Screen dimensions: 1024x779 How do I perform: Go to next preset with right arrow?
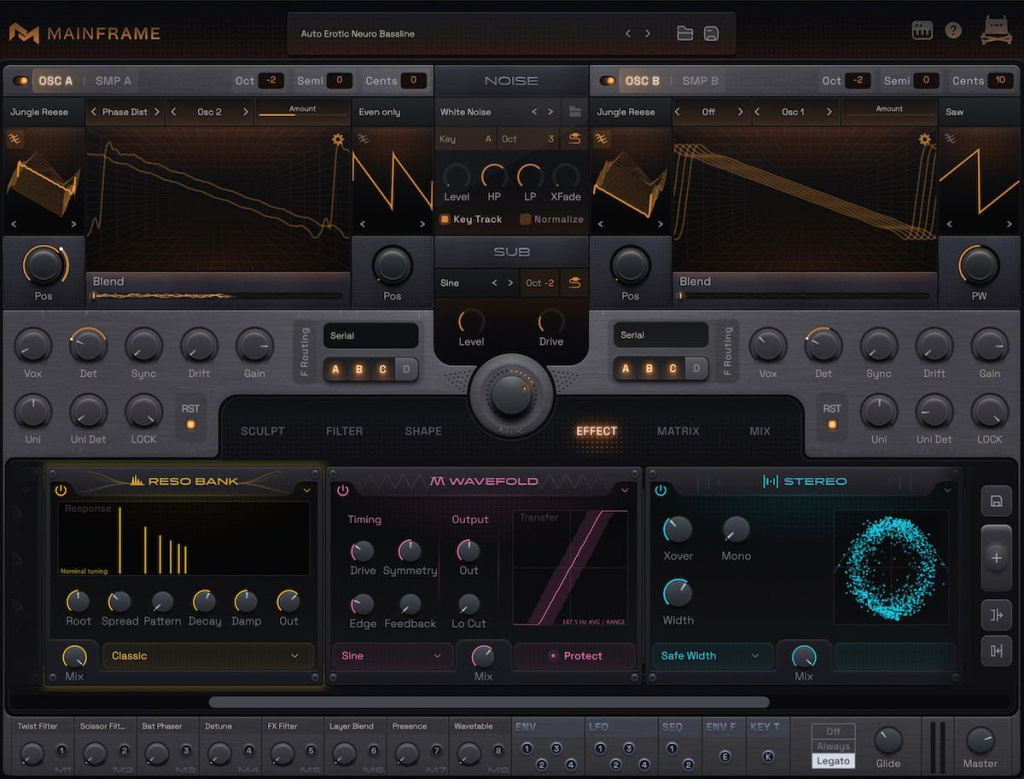click(648, 33)
